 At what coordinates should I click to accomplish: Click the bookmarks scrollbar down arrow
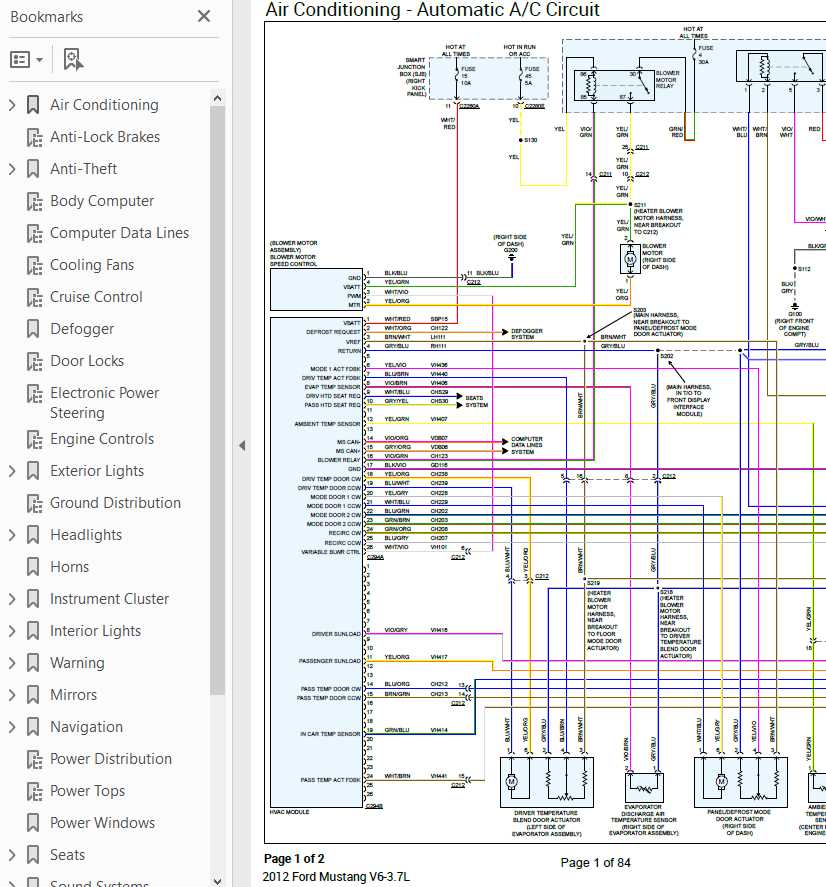click(x=217, y=880)
